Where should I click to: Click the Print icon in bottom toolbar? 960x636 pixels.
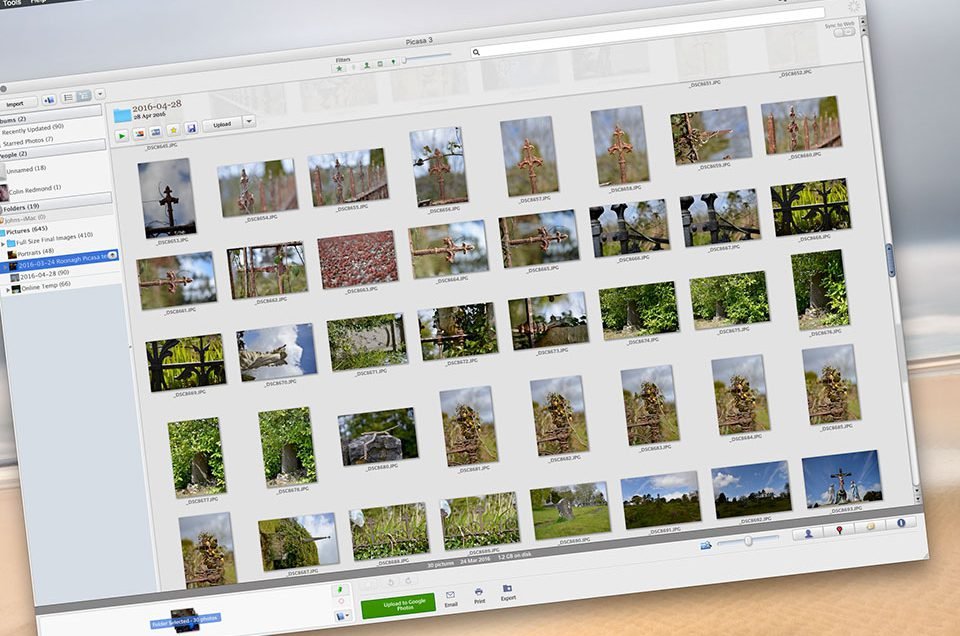[x=479, y=596]
